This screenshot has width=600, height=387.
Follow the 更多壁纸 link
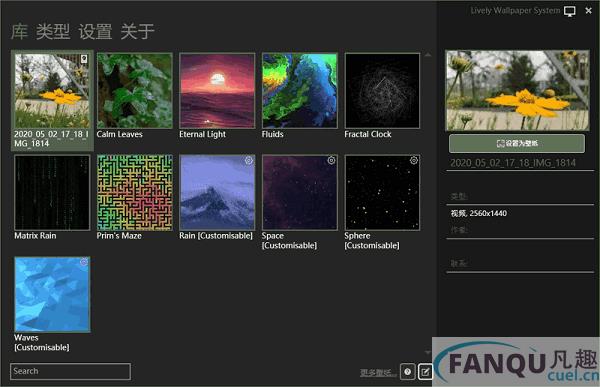click(x=378, y=372)
